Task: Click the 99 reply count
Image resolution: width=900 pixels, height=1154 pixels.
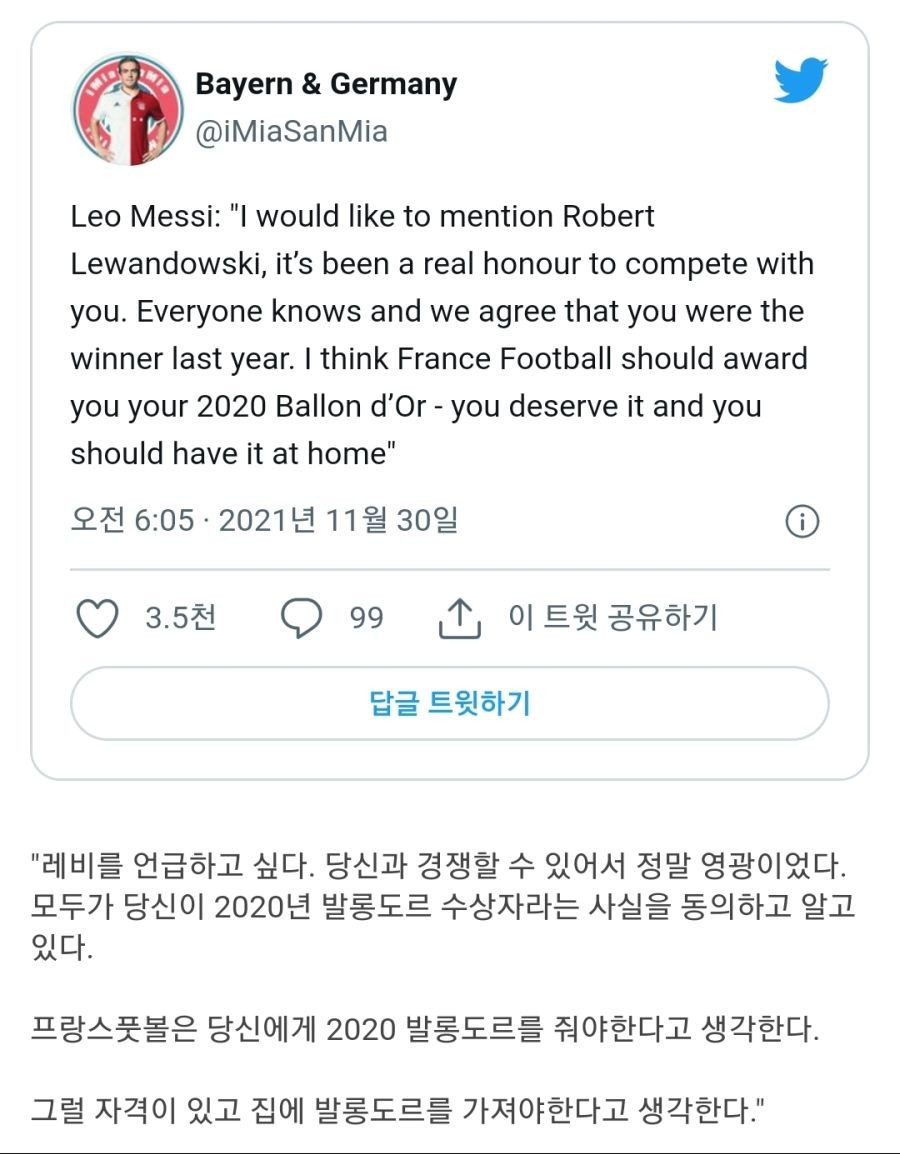Action: tap(366, 617)
